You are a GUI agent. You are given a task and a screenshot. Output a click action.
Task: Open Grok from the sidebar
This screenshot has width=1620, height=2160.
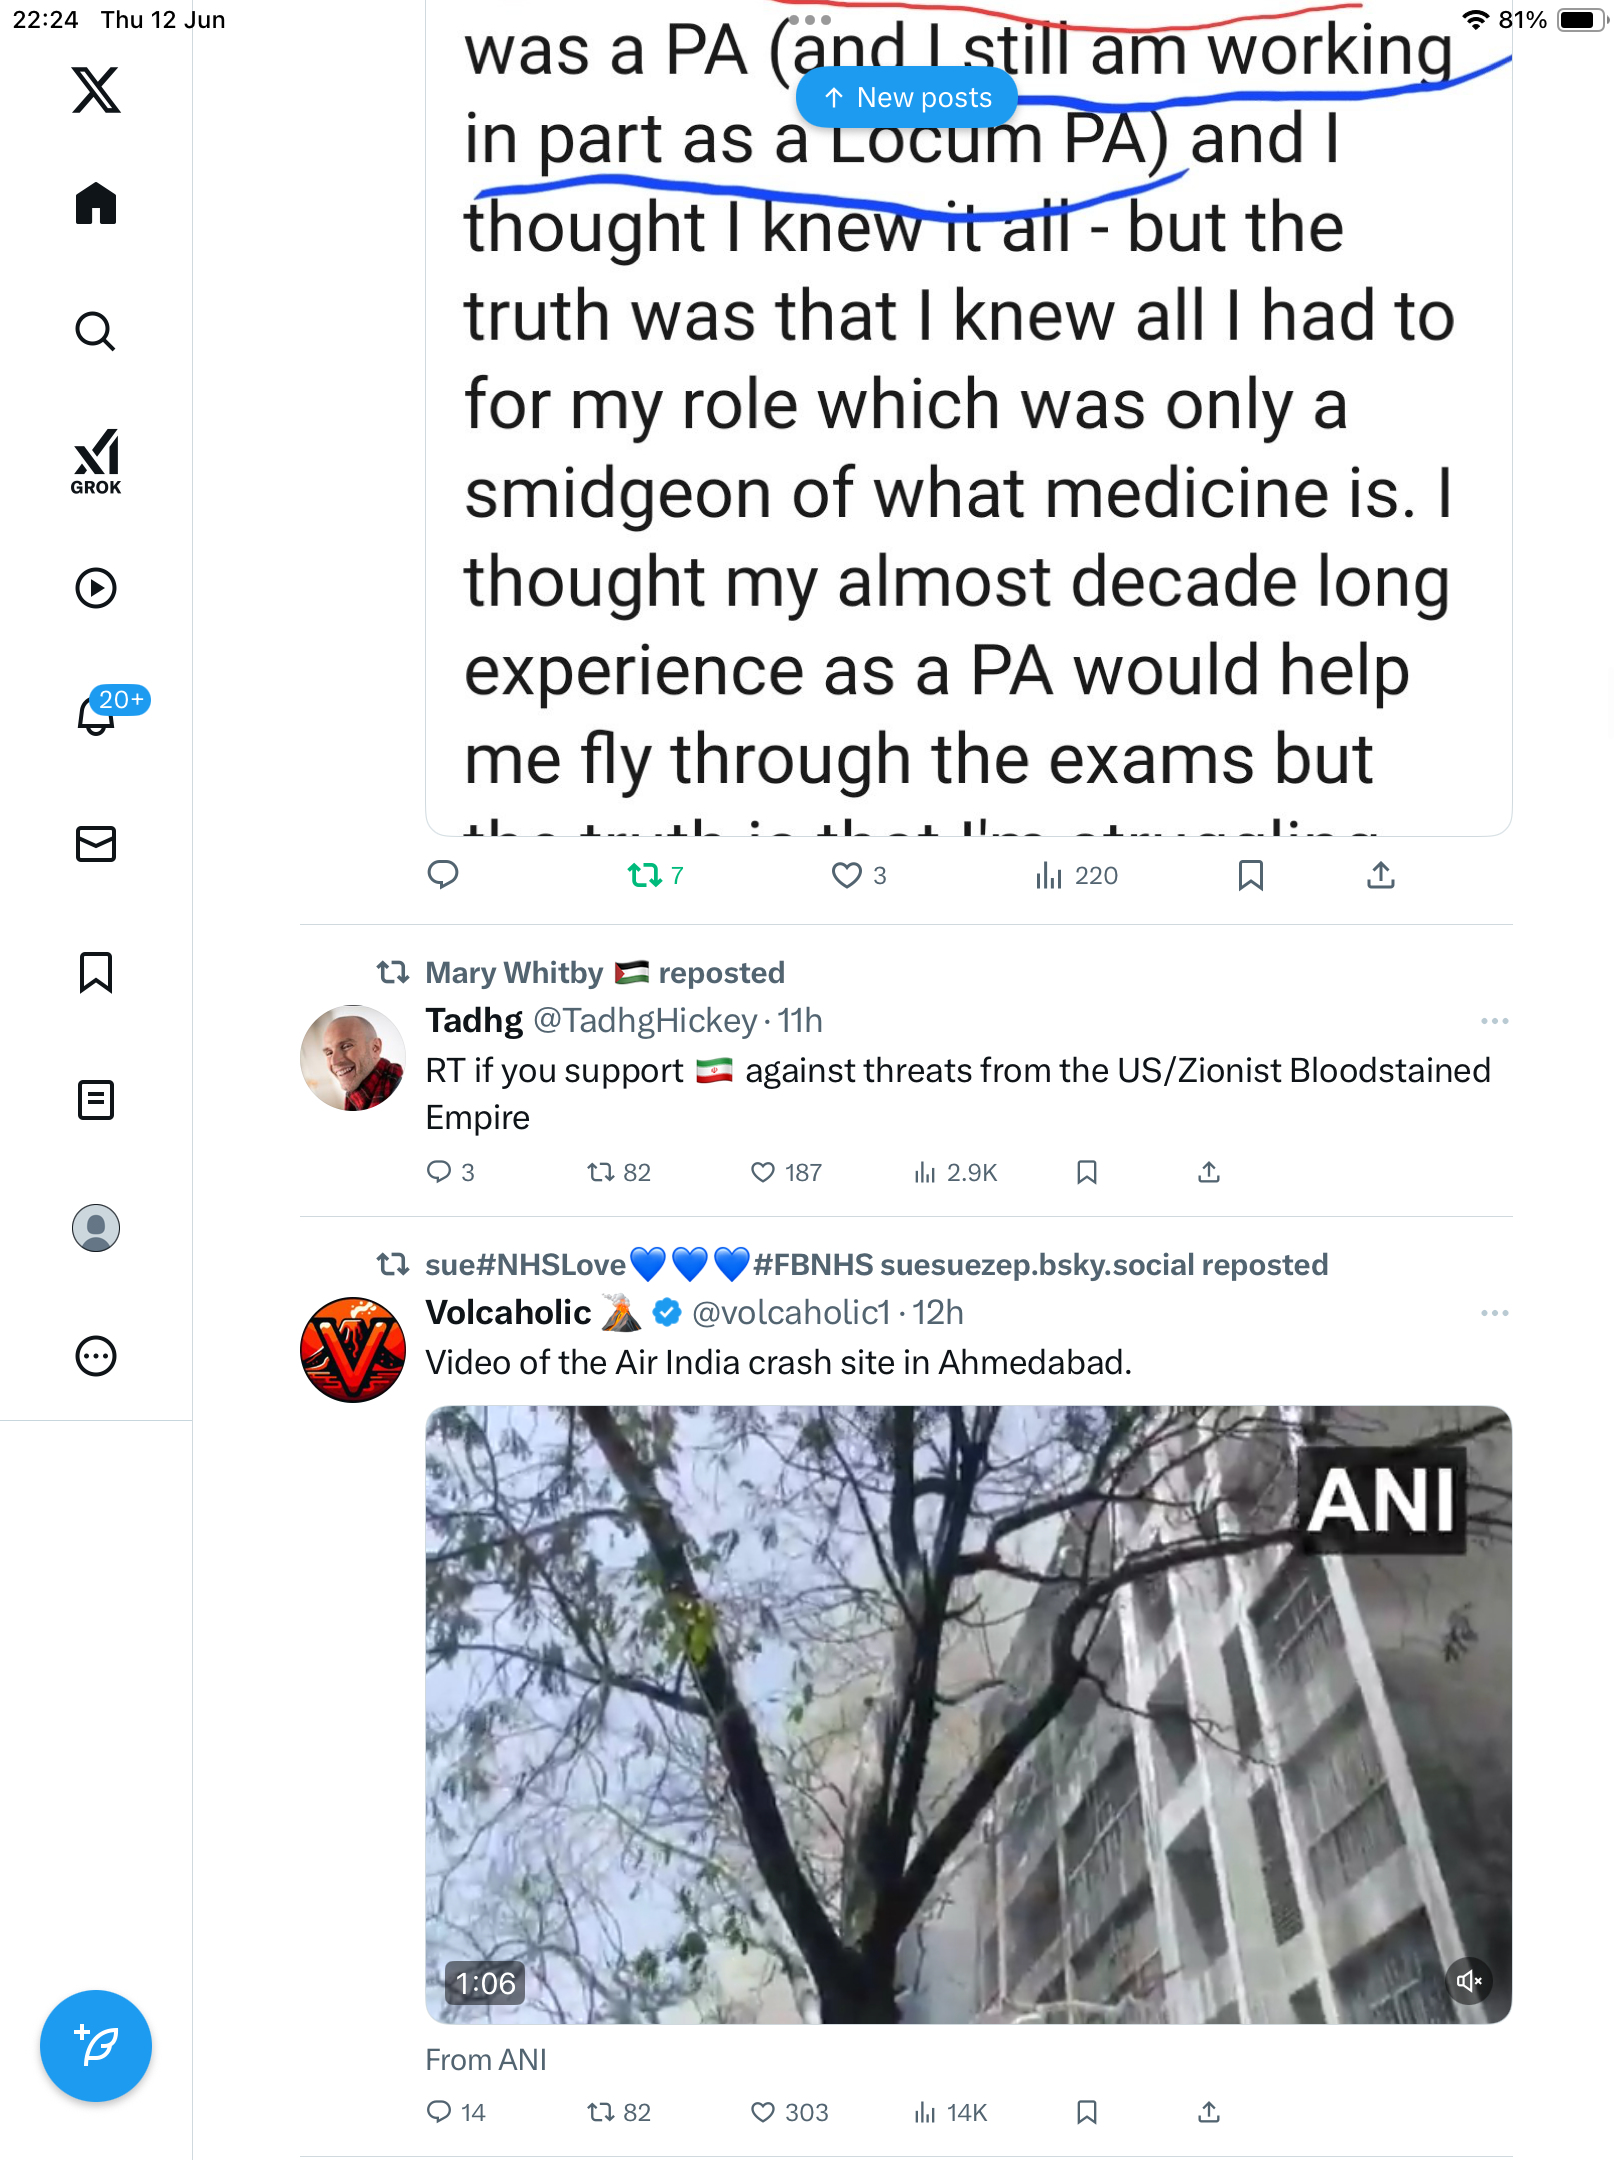(x=96, y=461)
